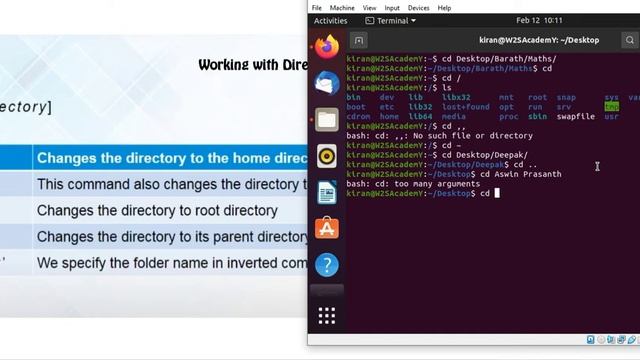
Task: Click the terminal prompt cursor after cd
Action: 497,193
